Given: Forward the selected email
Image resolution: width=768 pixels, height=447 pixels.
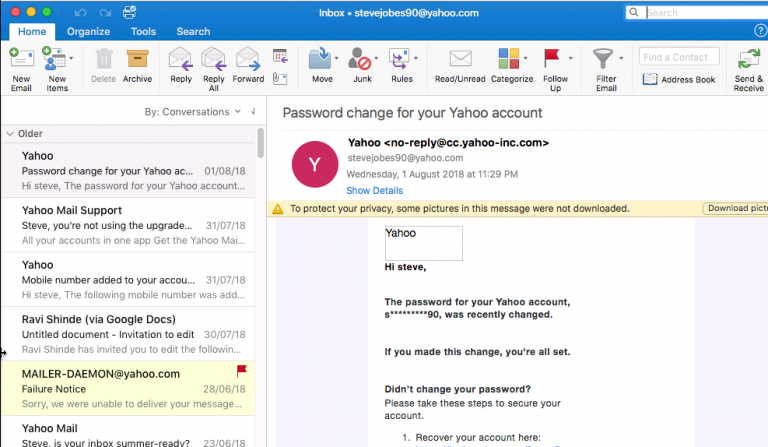Looking at the screenshot, I should click(x=248, y=59).
